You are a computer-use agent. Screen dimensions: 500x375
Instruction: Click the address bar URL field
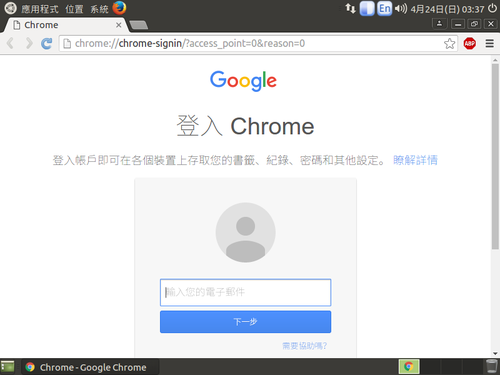point(258,43)
